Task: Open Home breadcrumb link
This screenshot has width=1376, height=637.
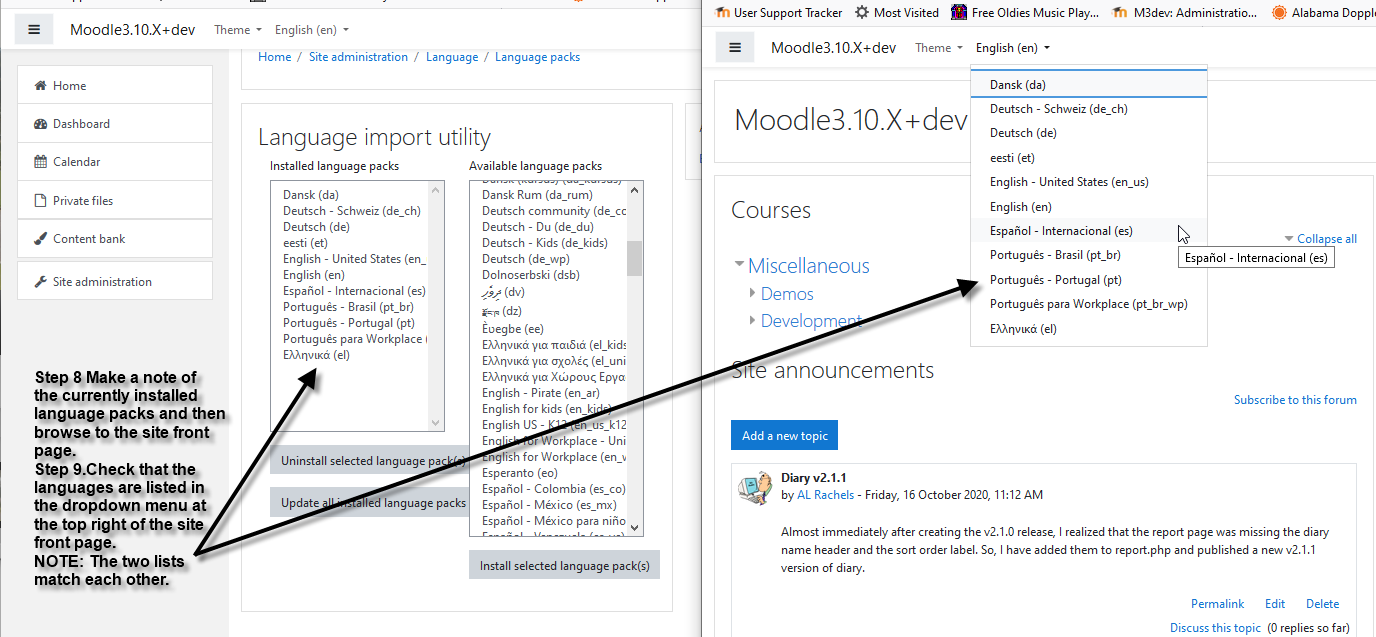Action: point(275,57)
